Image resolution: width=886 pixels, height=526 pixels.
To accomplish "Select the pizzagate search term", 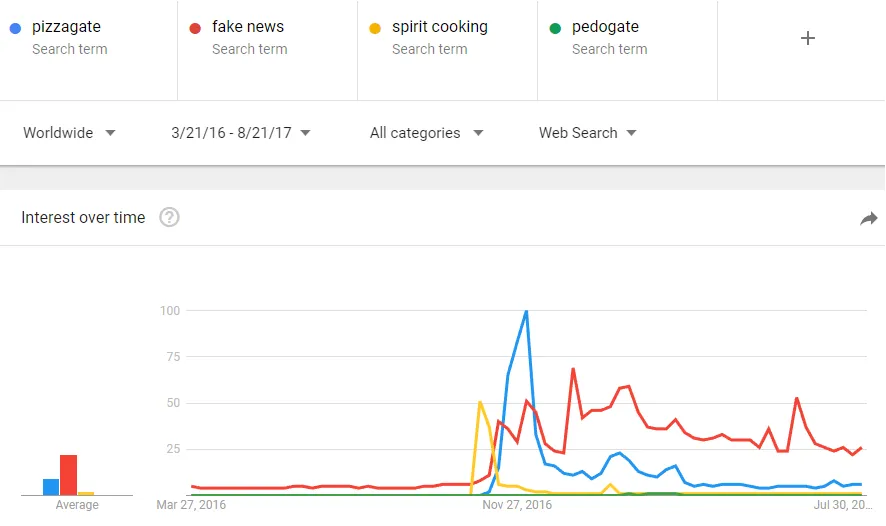I will 66,27.
